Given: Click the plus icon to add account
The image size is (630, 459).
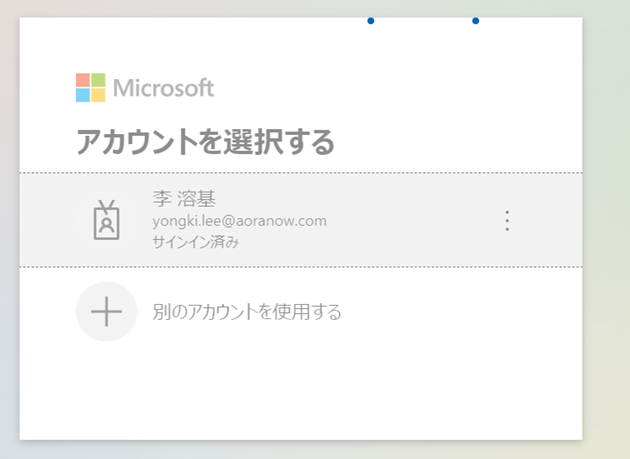Looking at the screenshot, I should (106, 311).
